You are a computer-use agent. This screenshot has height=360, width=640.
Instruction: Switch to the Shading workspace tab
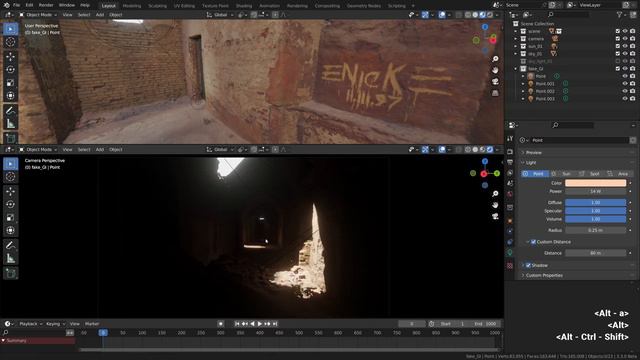click(x=244, y=6)
